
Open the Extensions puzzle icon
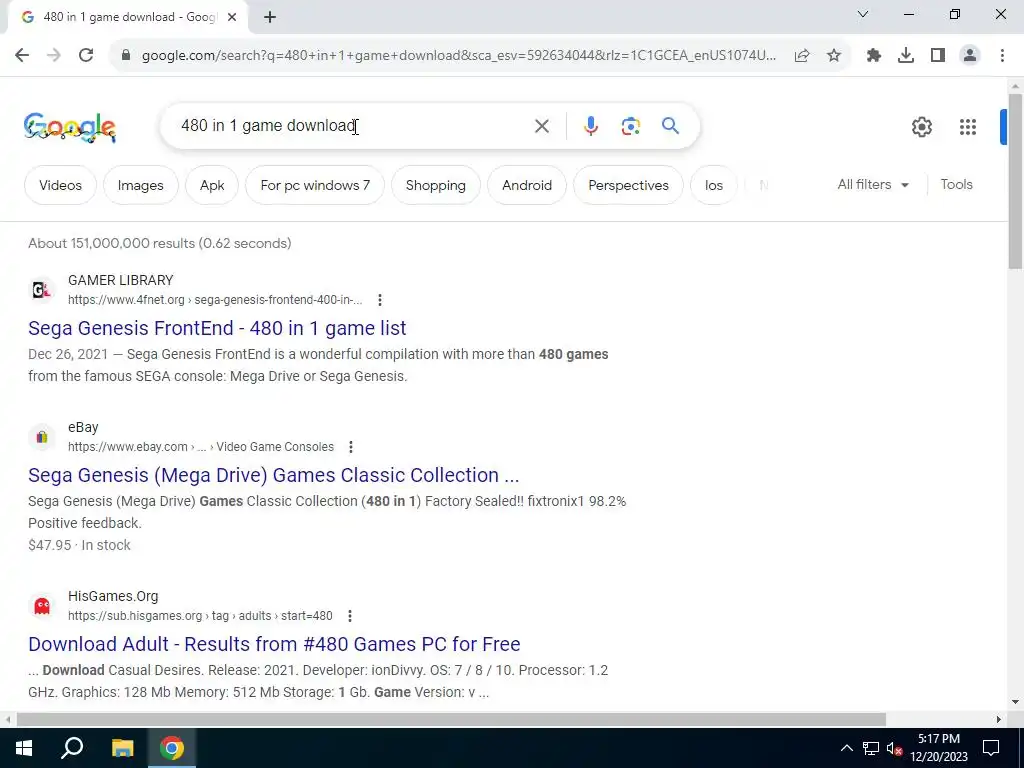[x=874, y=56]
